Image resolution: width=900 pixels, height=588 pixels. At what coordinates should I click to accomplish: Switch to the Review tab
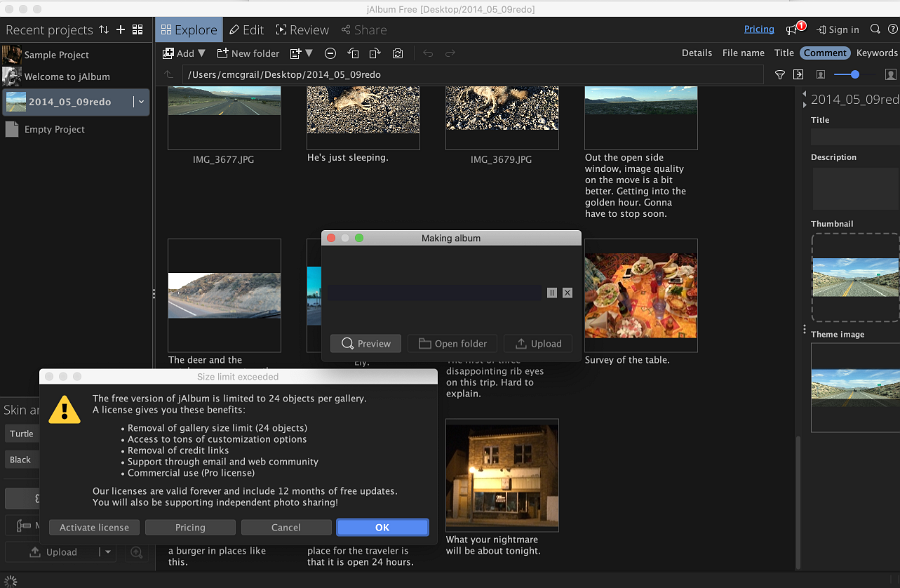point(302,30)
